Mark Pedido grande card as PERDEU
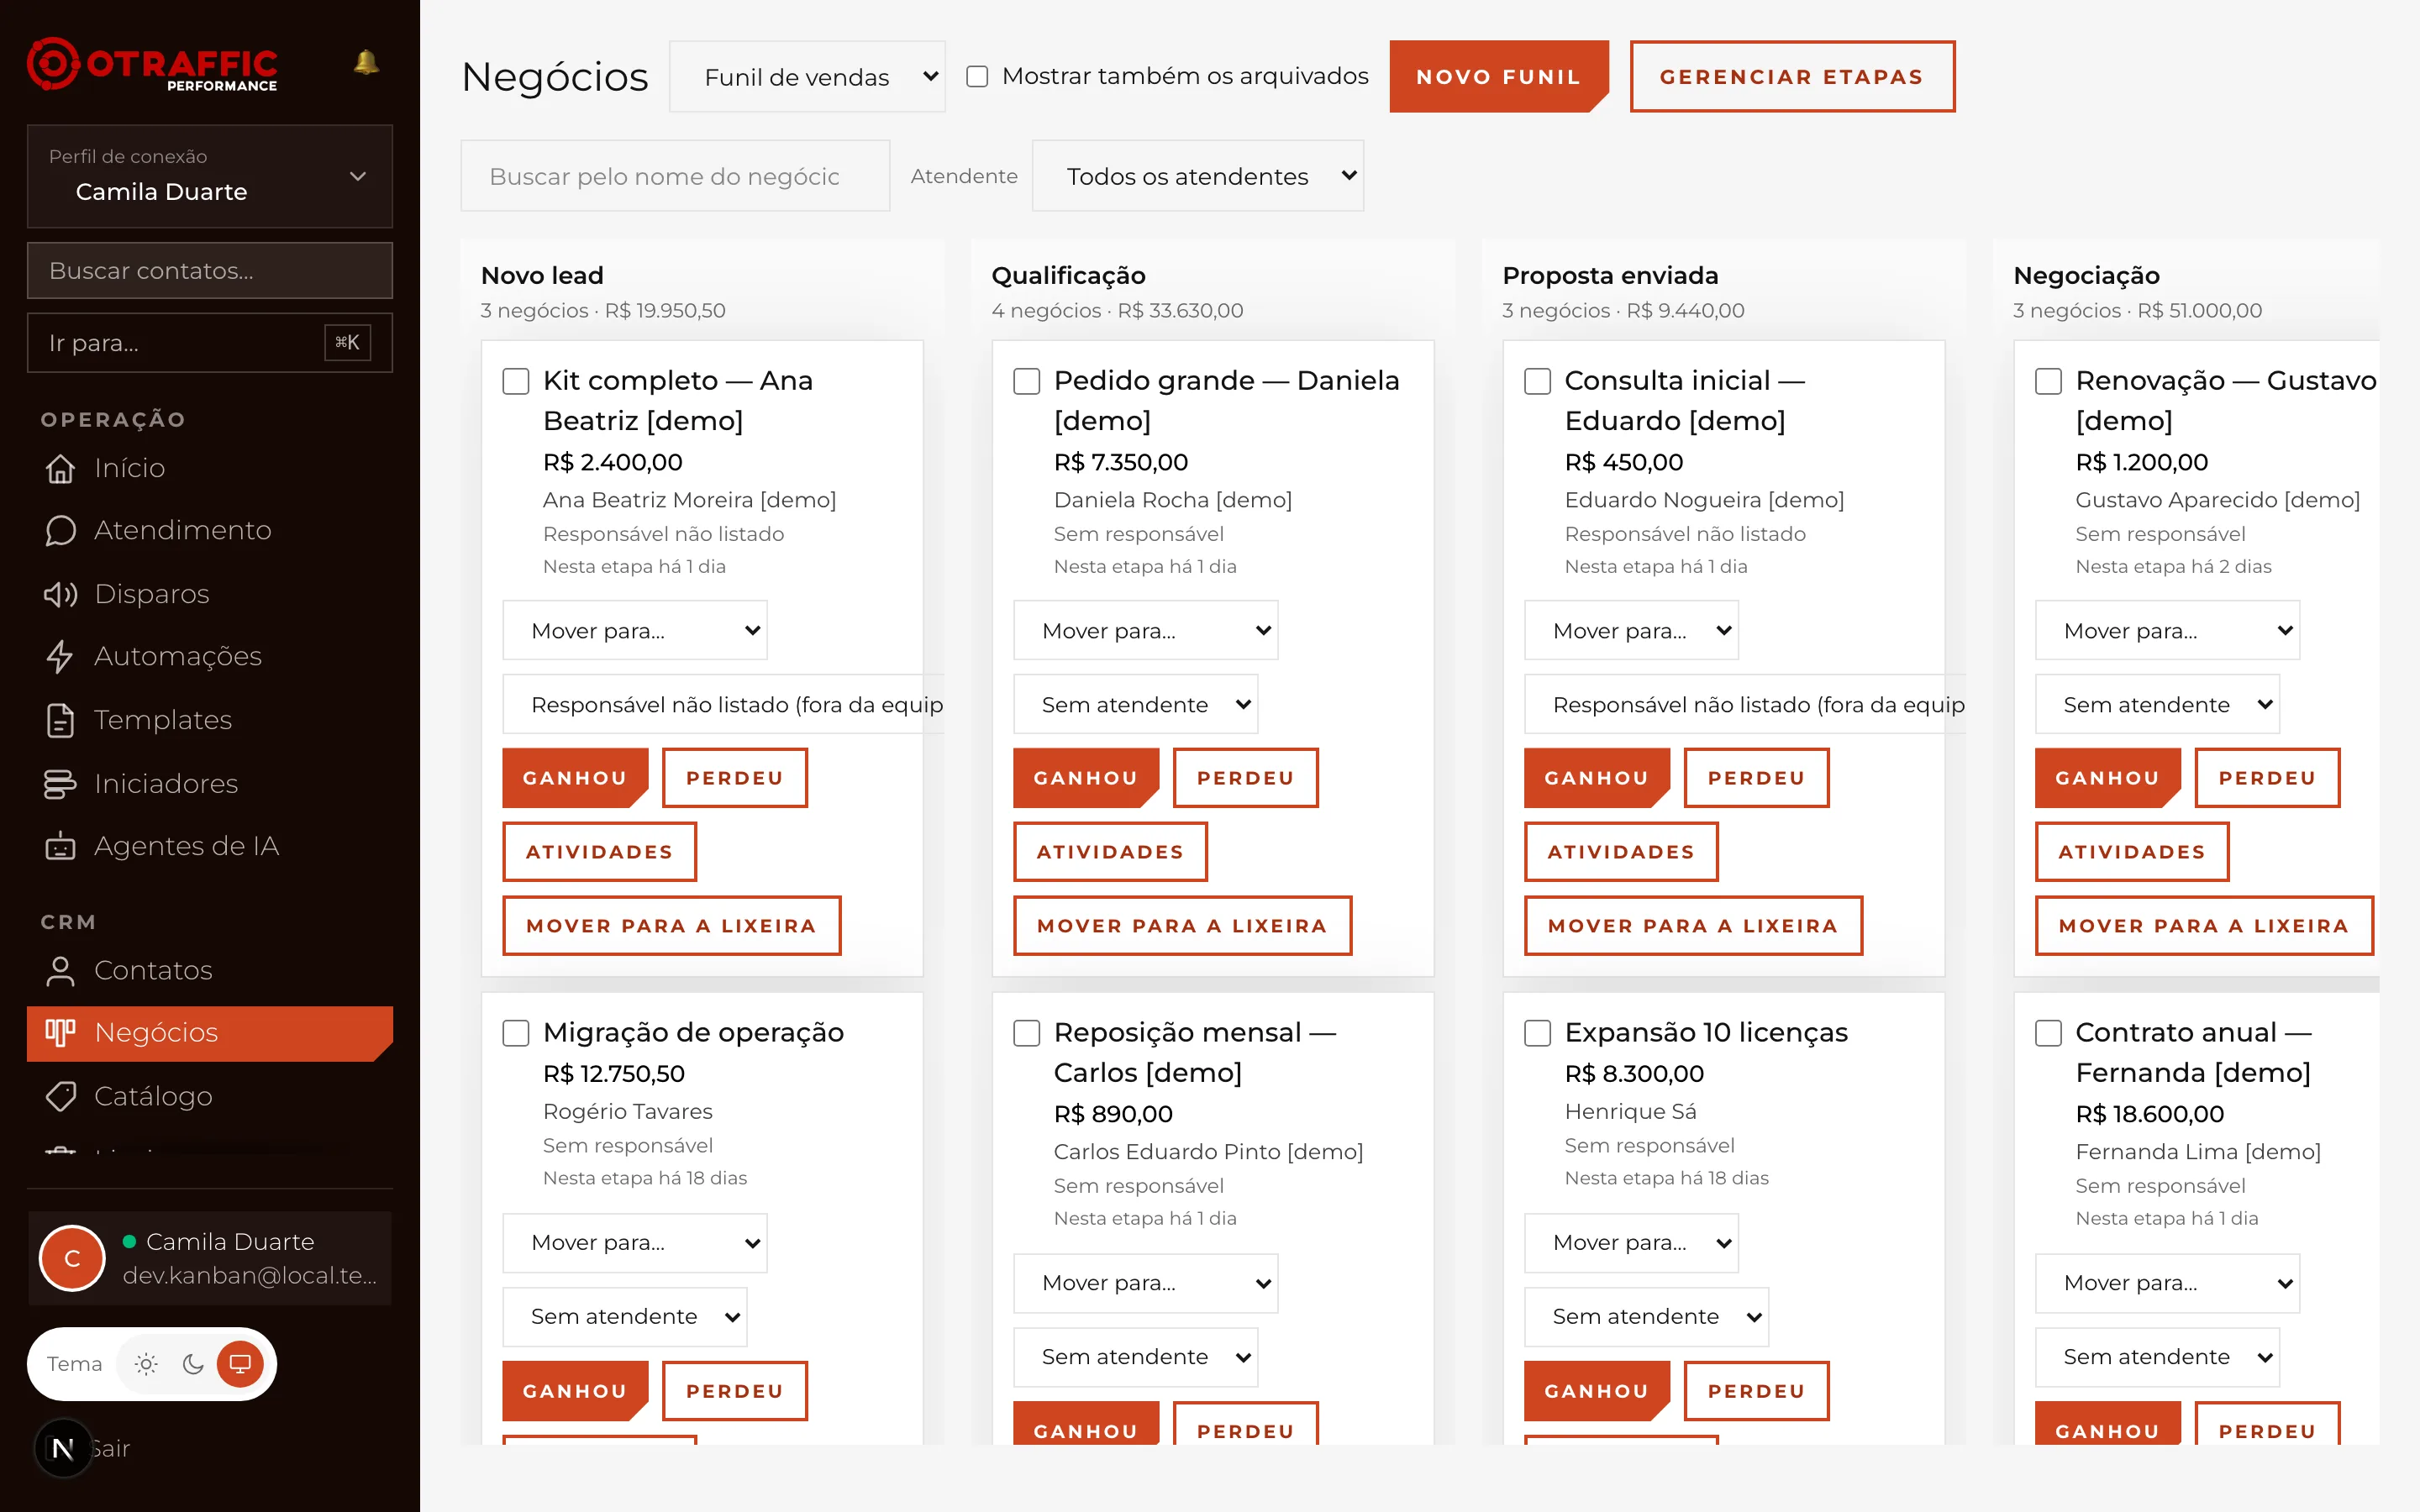Screen dimensions: 2420x1512 pyautogui.click(x=1245, y=778)
